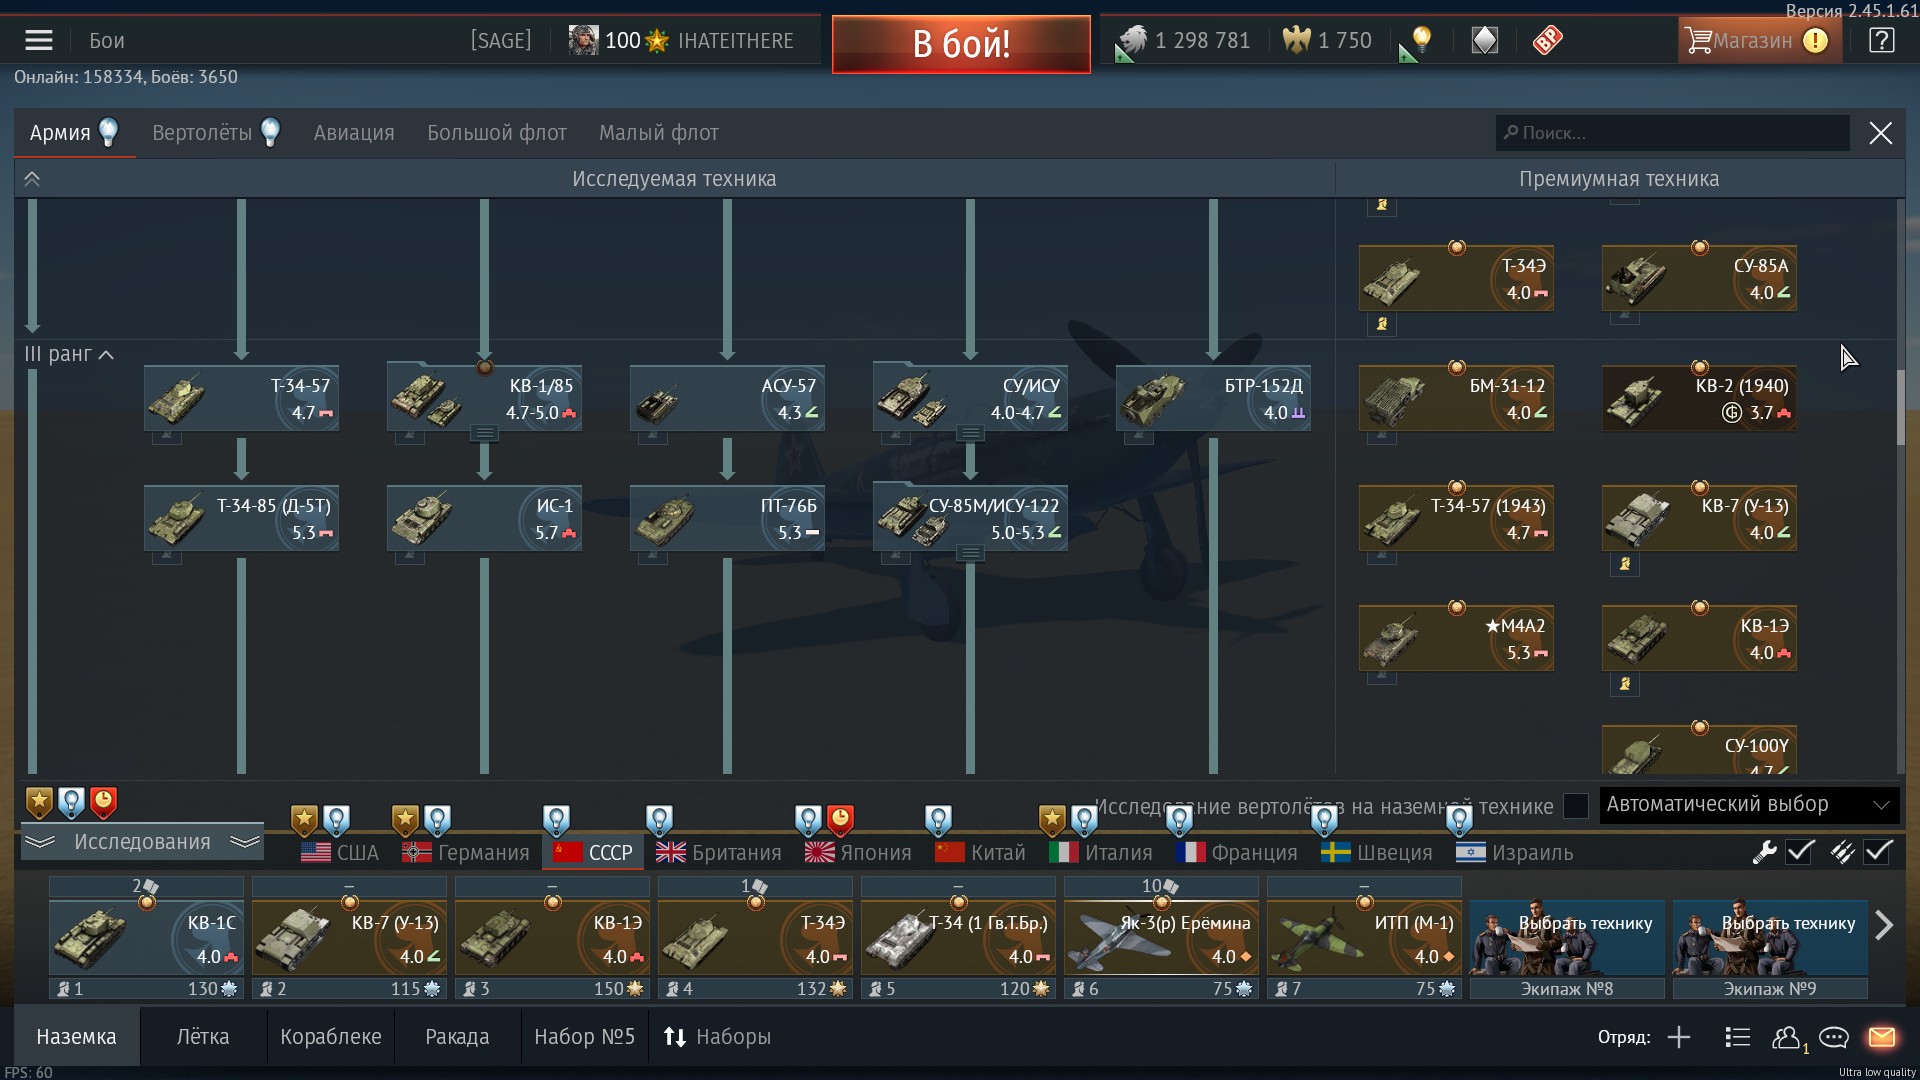This screenshot has width=1920, height=1080.
Task: Open the [SAGE] squadron tag
Action: tap(501, 41)
